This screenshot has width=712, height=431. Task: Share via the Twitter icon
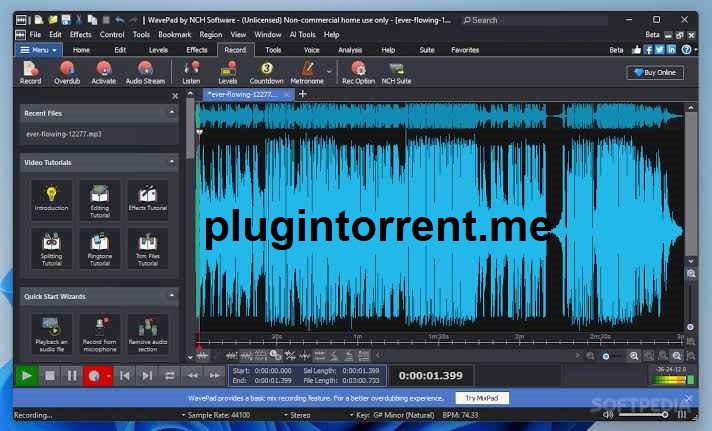[x=660, y=50]
